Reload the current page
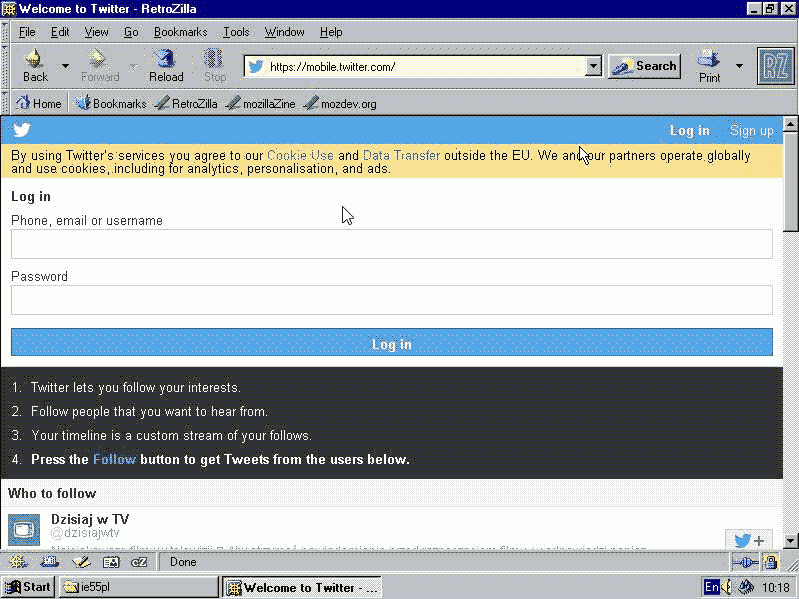This screenshot has height=599, width=799. click(166, 66)
